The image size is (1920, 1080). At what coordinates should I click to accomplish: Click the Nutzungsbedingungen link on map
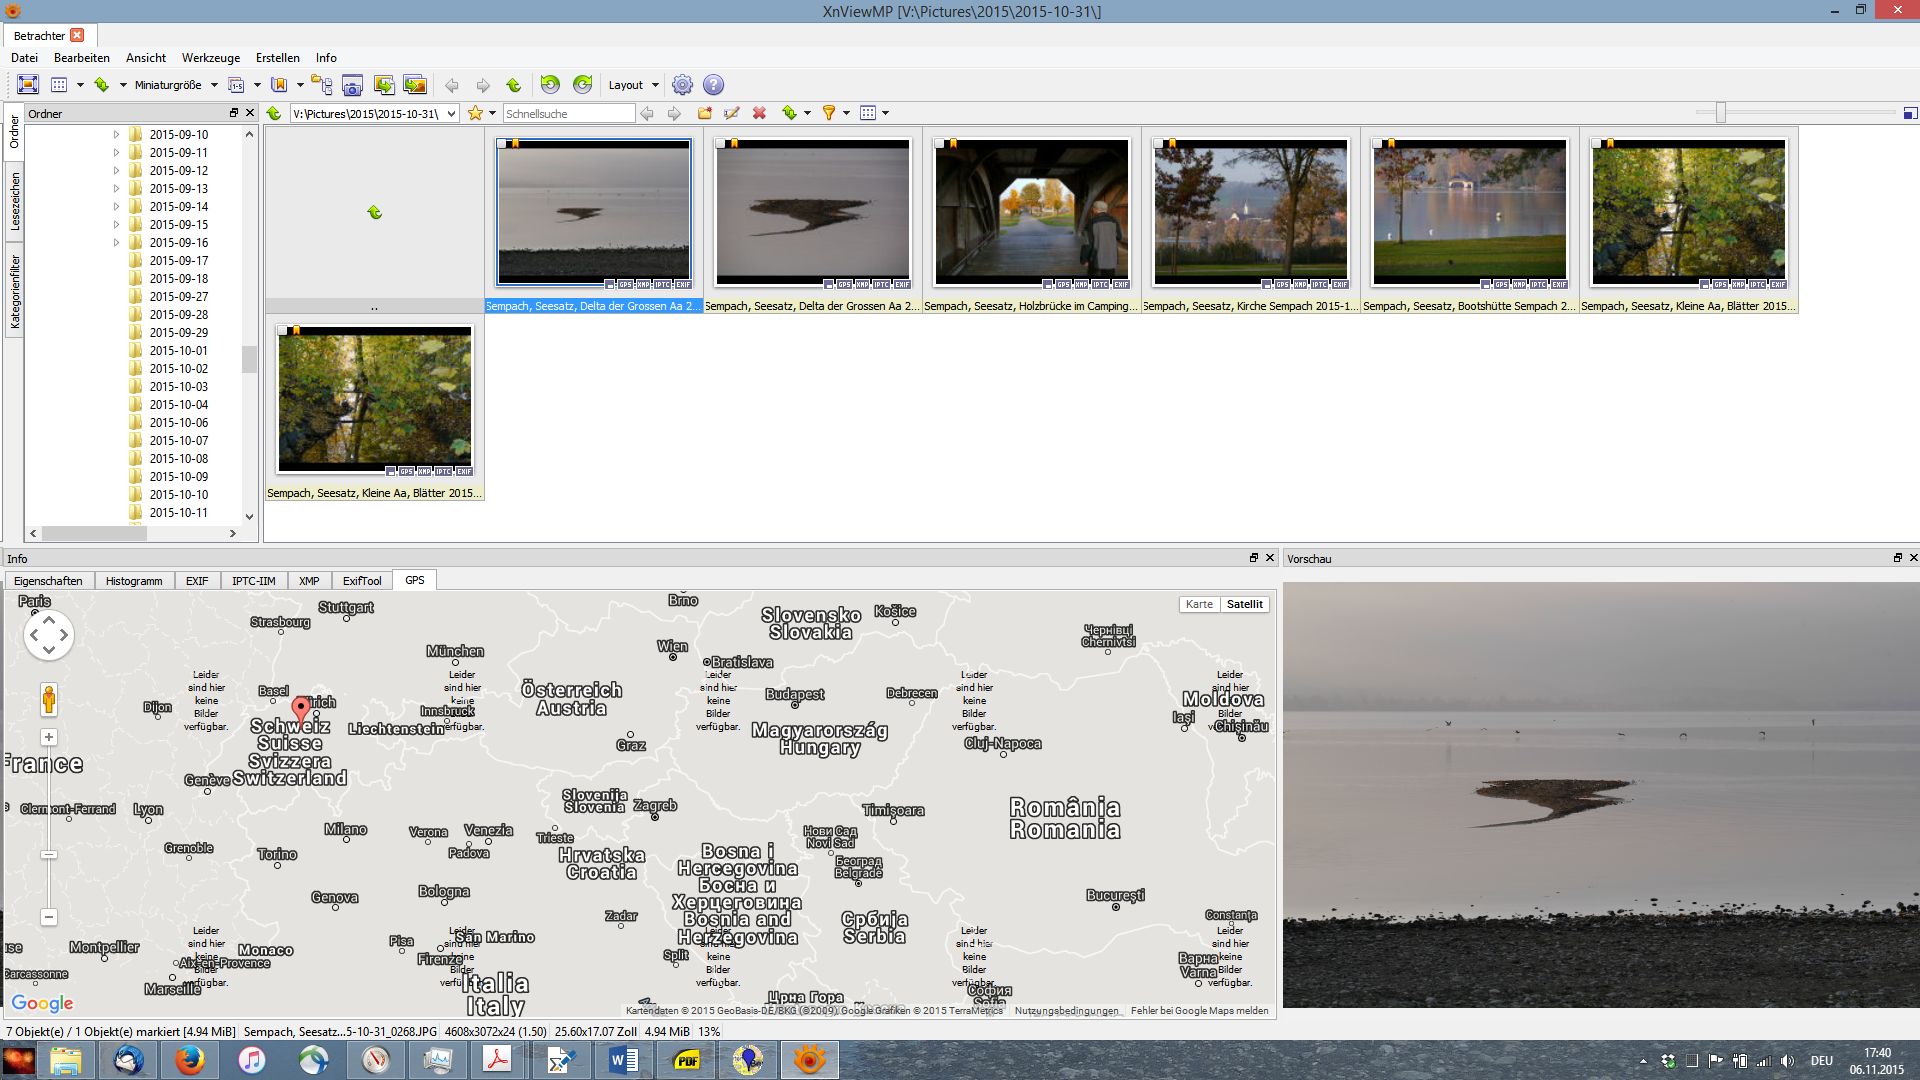click(x=1066, y=1011)
